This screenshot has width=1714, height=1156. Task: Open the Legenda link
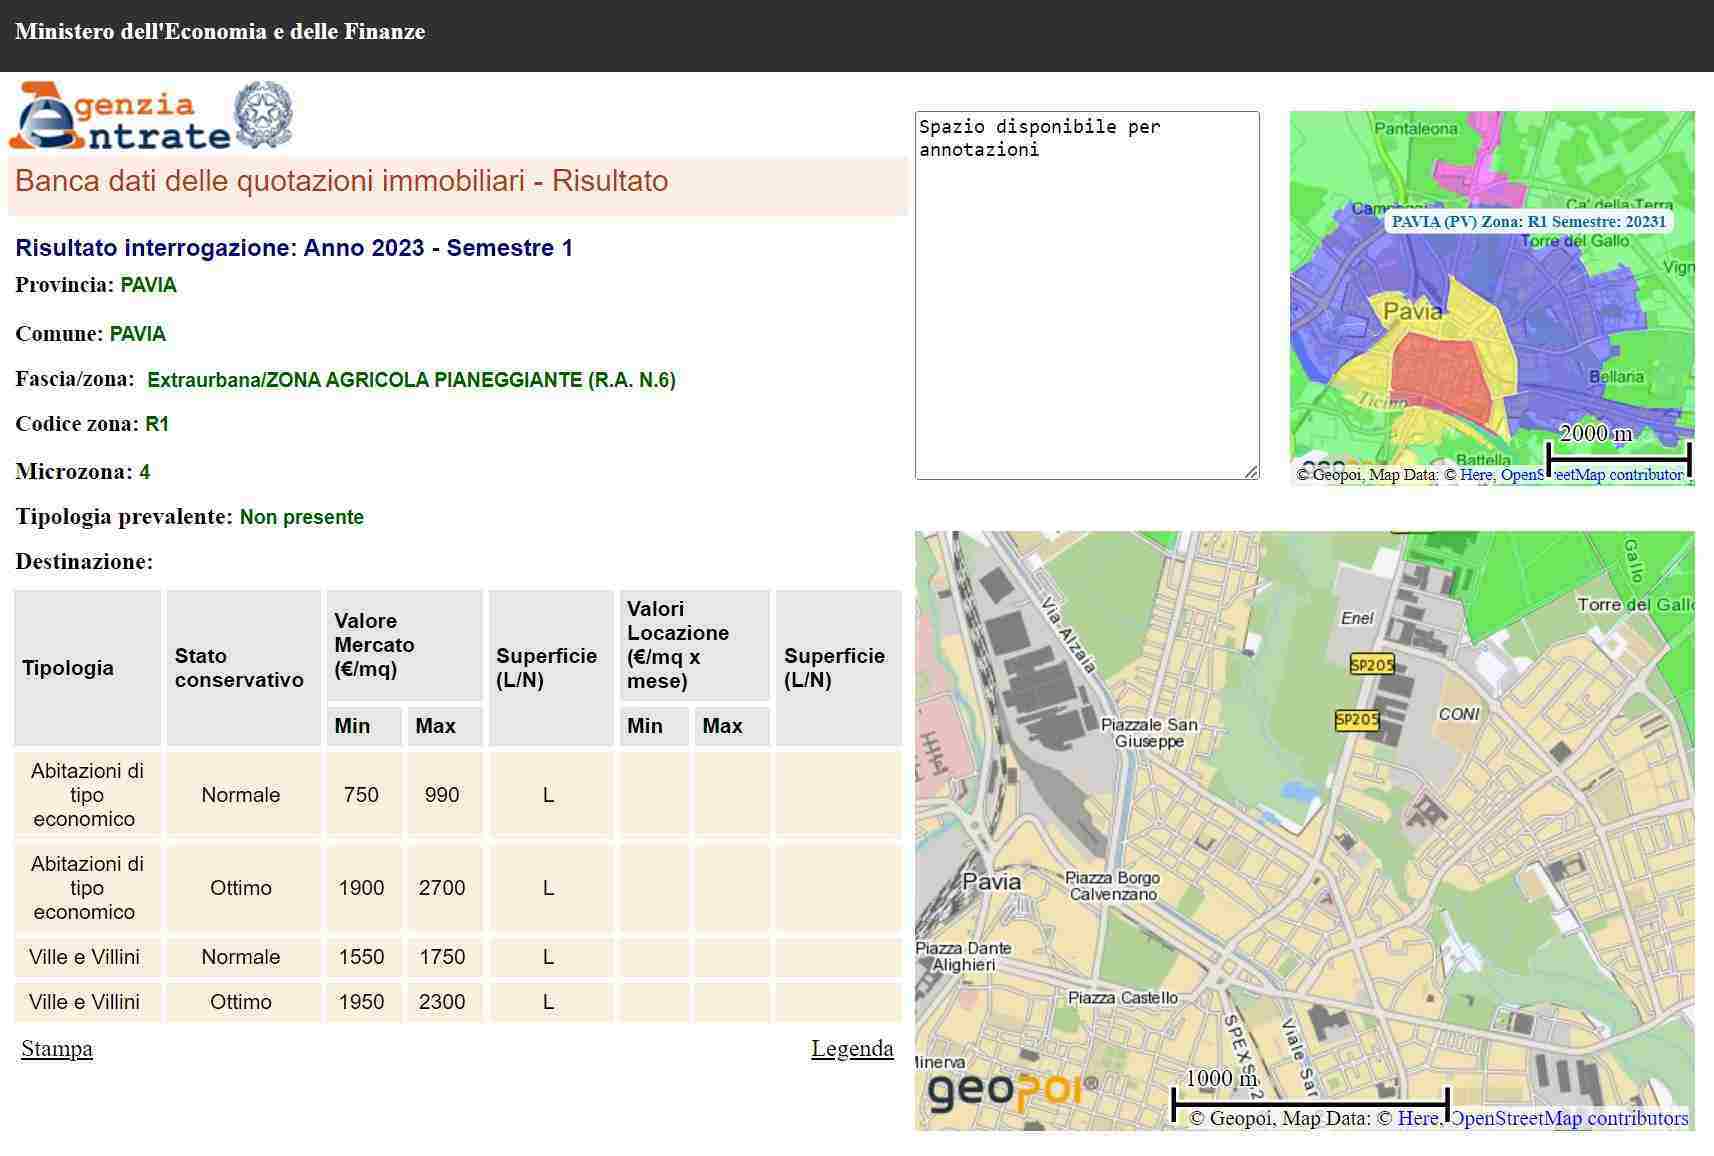pyautogui.click(x=852, y=1049)
